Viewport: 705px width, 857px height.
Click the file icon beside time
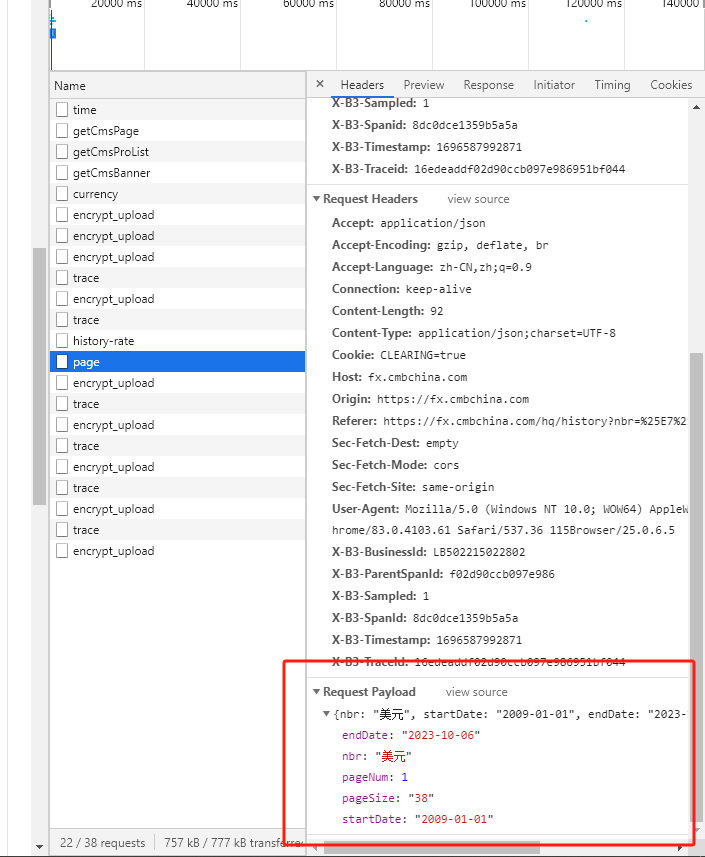point(62,109)
